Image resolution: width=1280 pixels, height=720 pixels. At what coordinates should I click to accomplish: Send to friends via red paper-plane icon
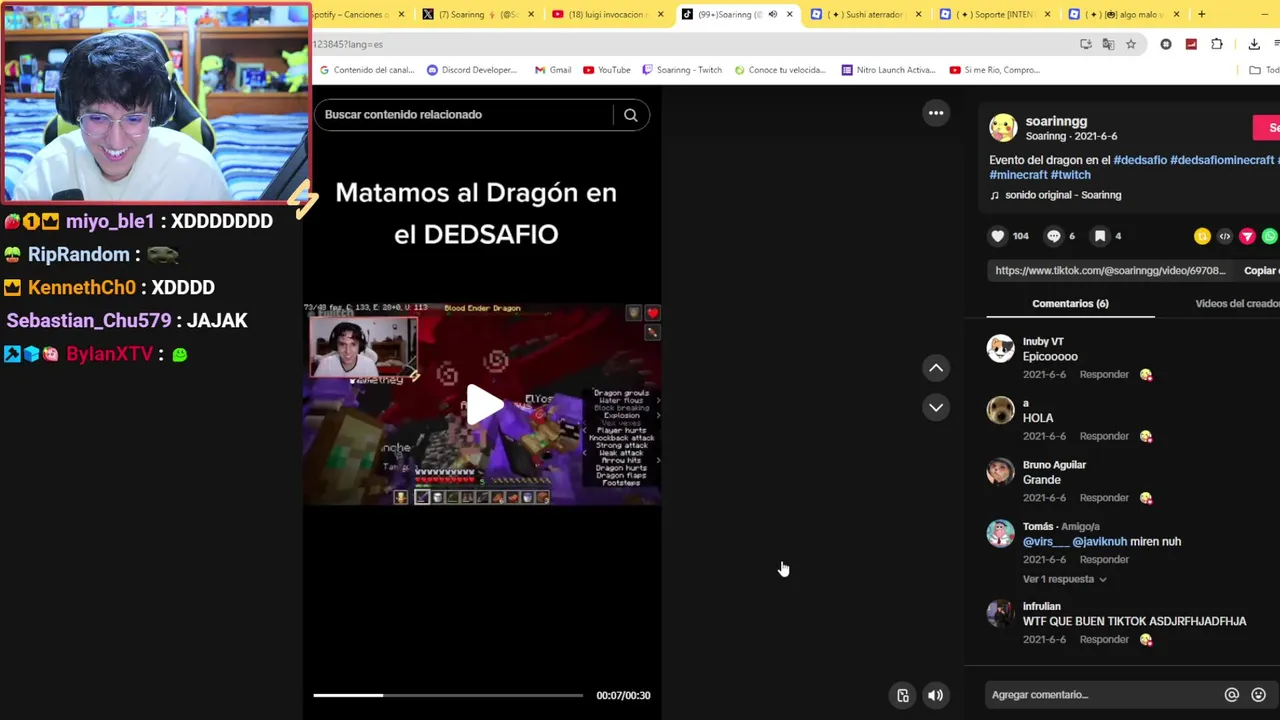pos(1247,236)
